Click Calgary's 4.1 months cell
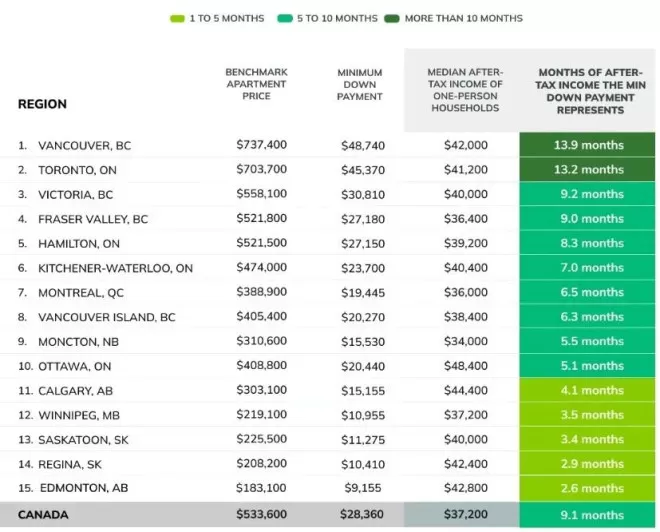 click(x=588, y=390)
